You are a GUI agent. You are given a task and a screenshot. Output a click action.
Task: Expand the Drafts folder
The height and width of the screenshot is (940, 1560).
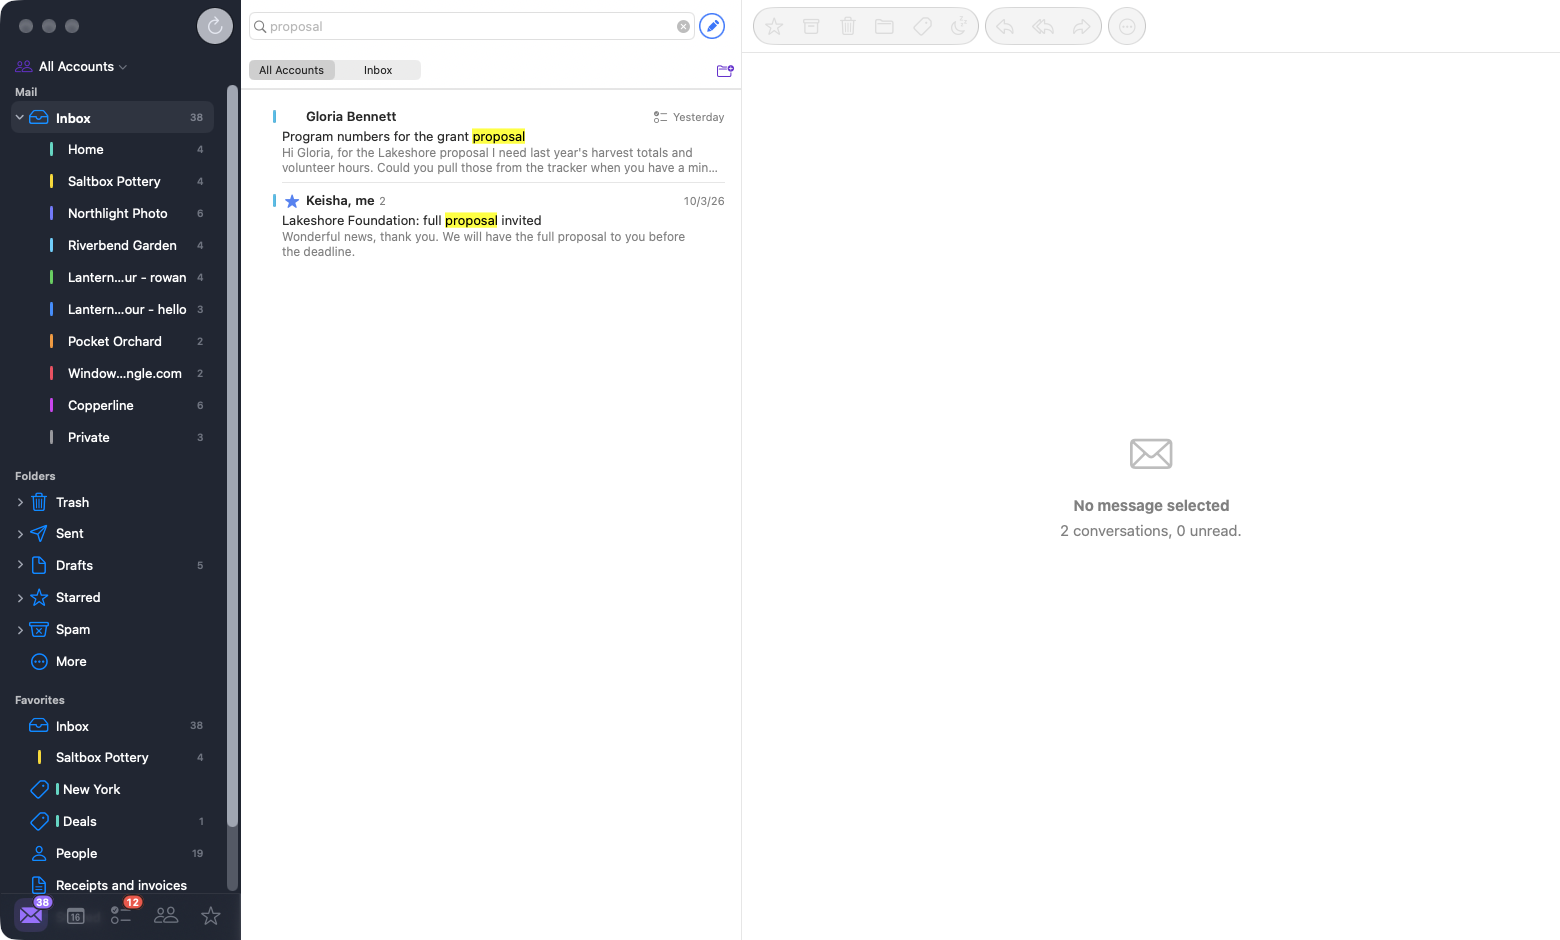[20, 566]
